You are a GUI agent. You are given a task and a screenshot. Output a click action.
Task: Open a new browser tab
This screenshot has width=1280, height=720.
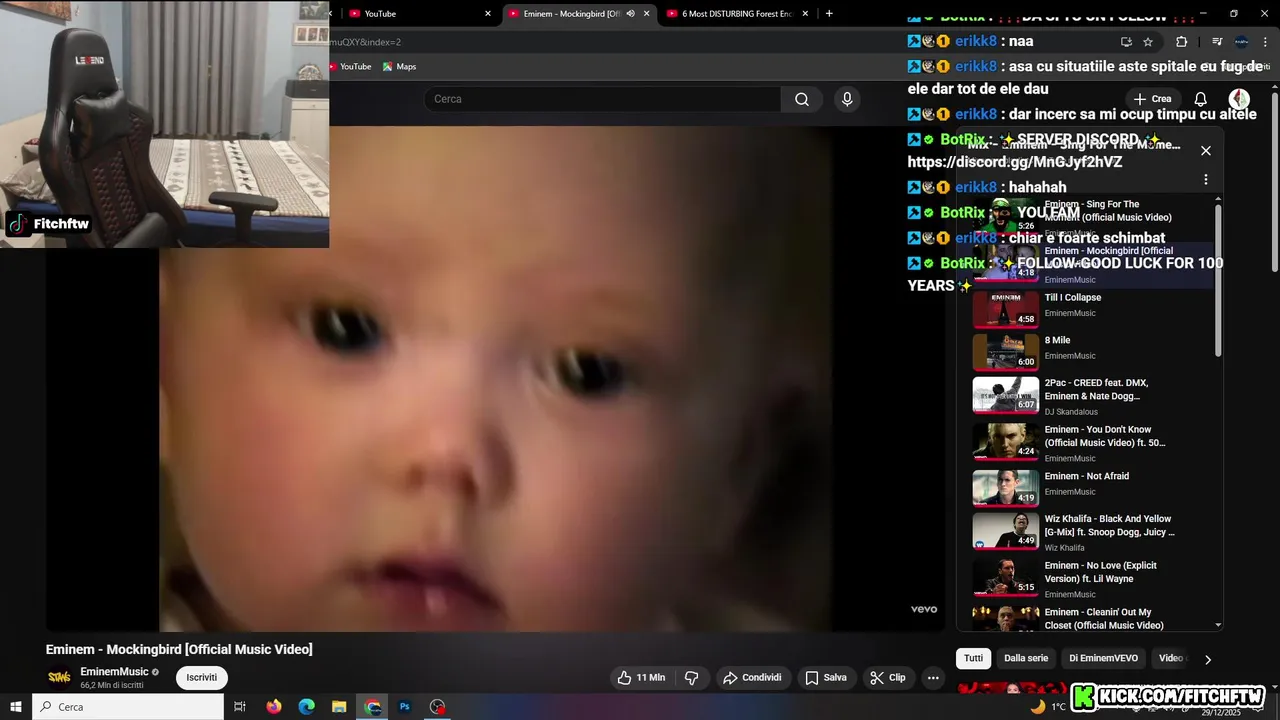point(829,14)
